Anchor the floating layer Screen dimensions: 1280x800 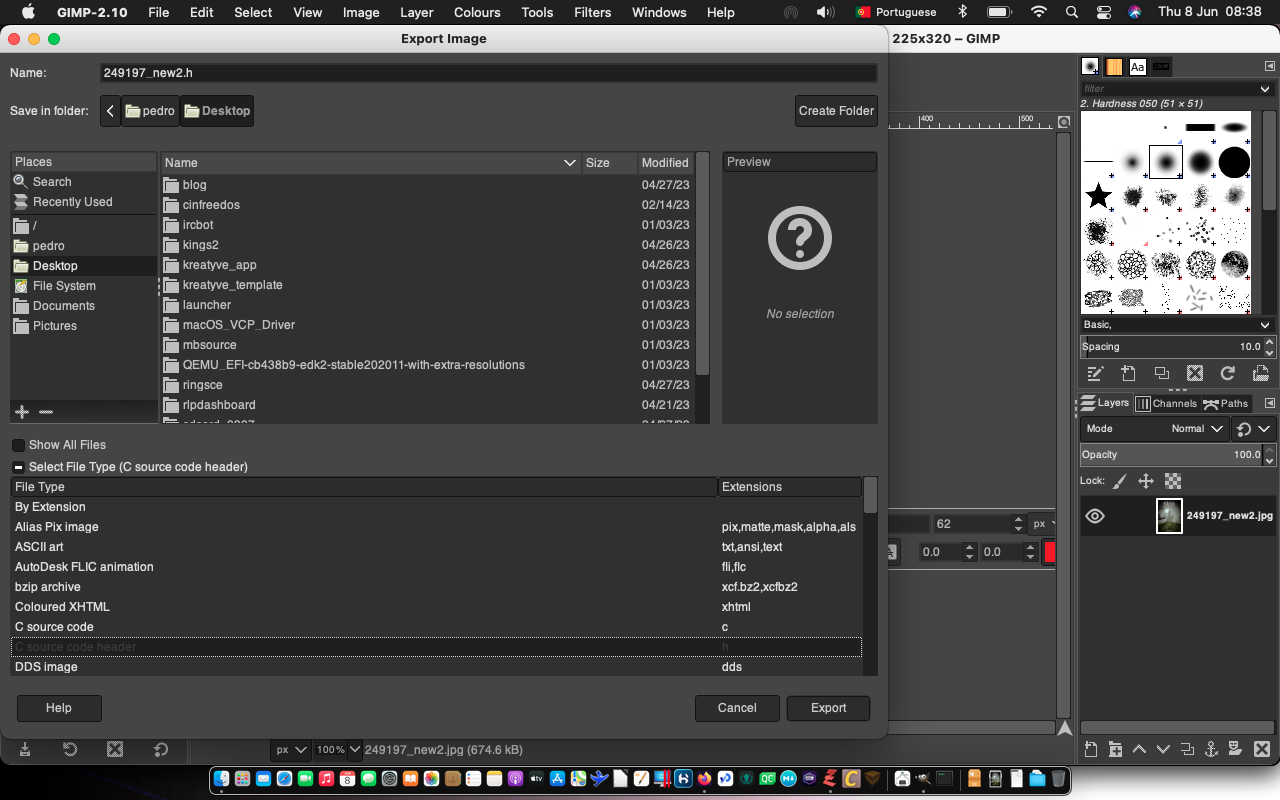[1211, 749]
